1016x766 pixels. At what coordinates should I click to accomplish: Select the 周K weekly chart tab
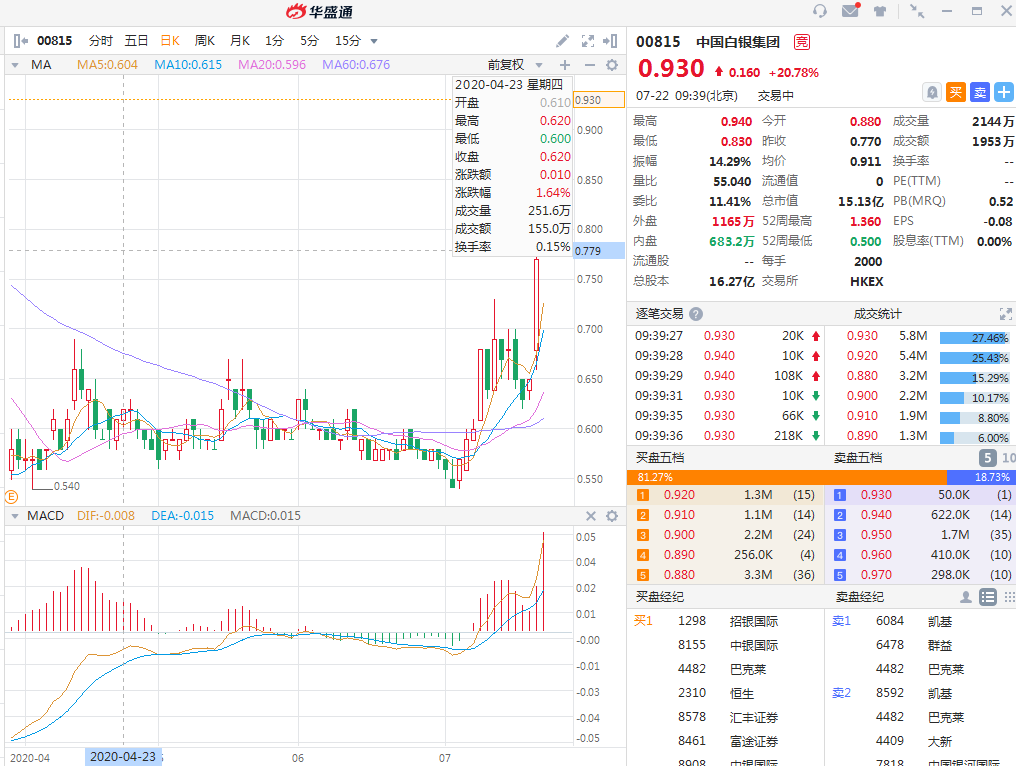point(205,41)
